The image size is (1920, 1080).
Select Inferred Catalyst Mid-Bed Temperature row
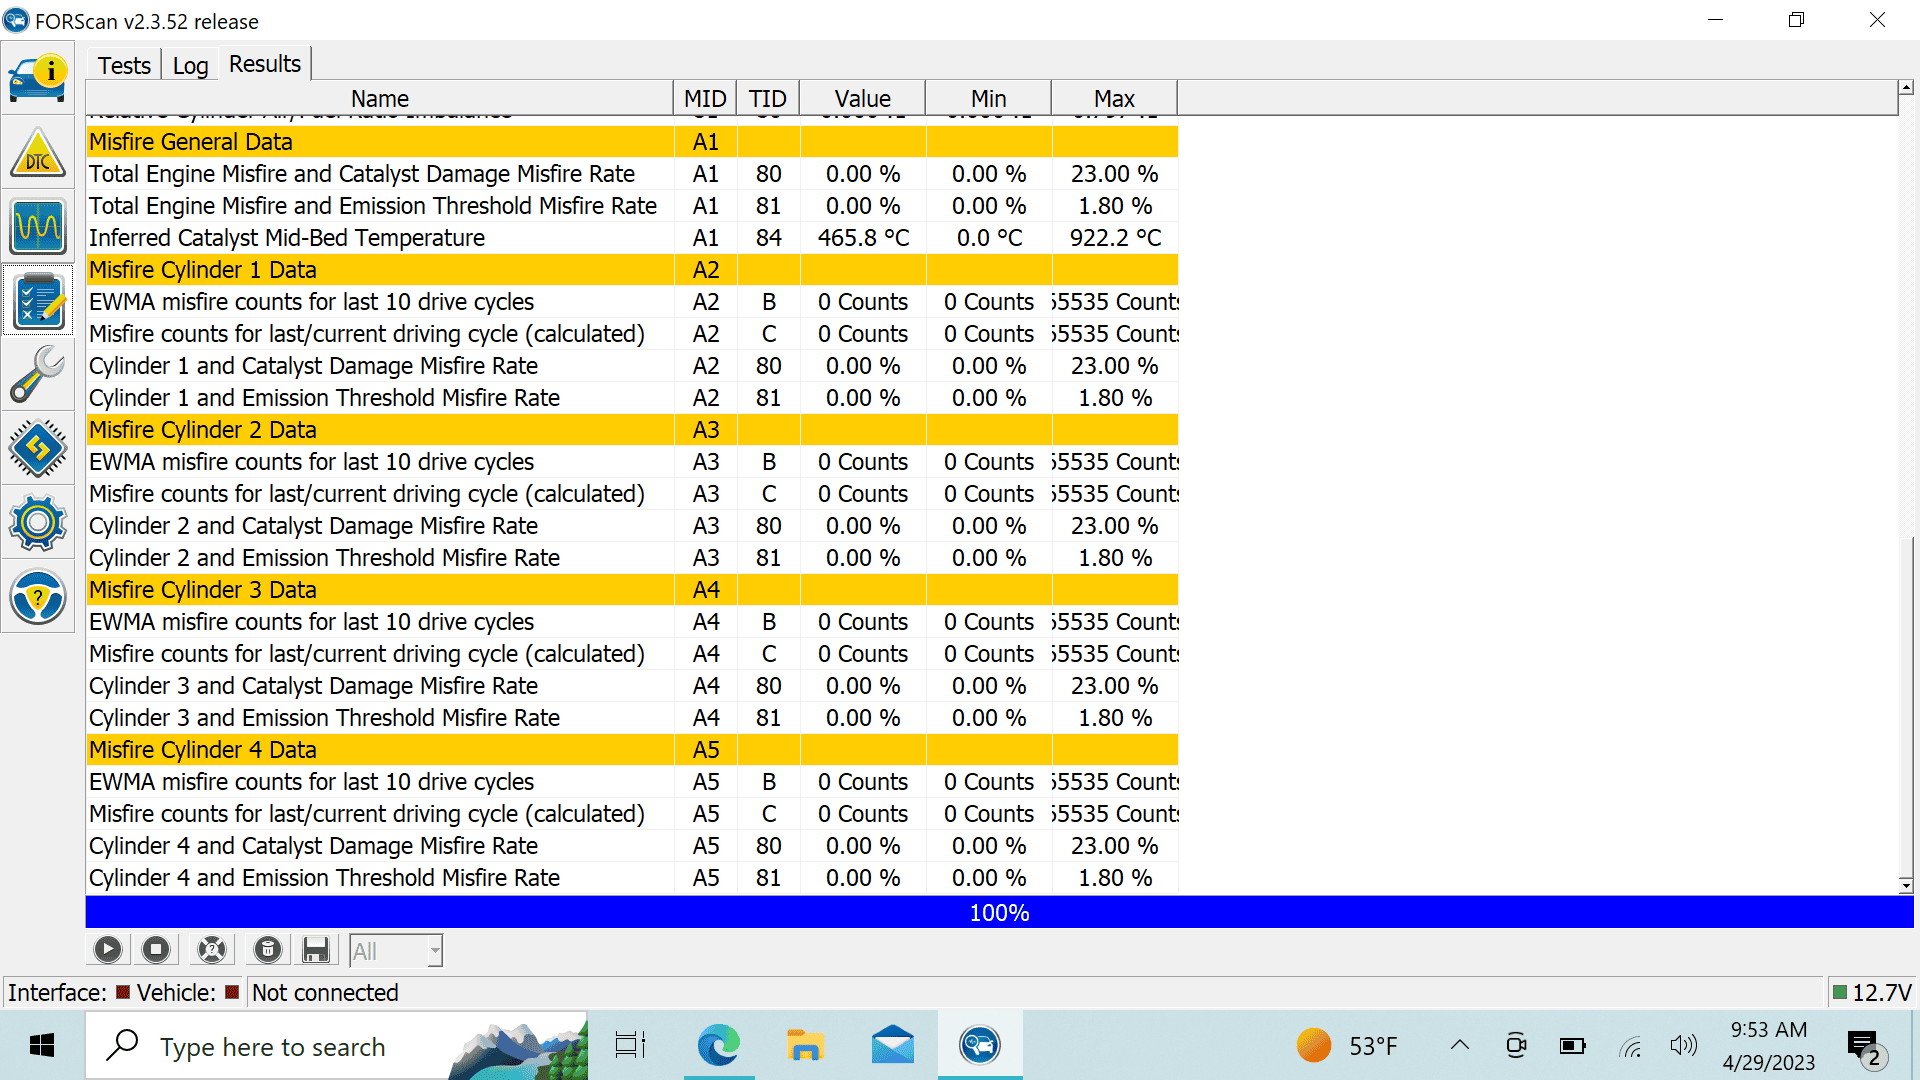632,238
